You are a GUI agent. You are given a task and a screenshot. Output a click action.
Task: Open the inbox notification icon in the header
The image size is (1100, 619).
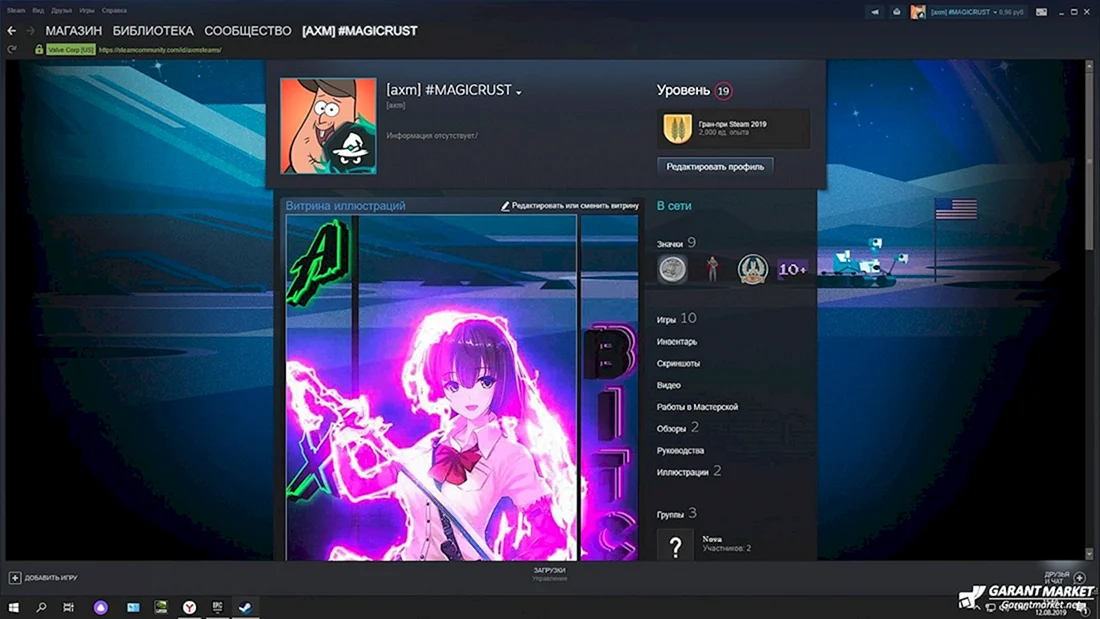(897, 12)
